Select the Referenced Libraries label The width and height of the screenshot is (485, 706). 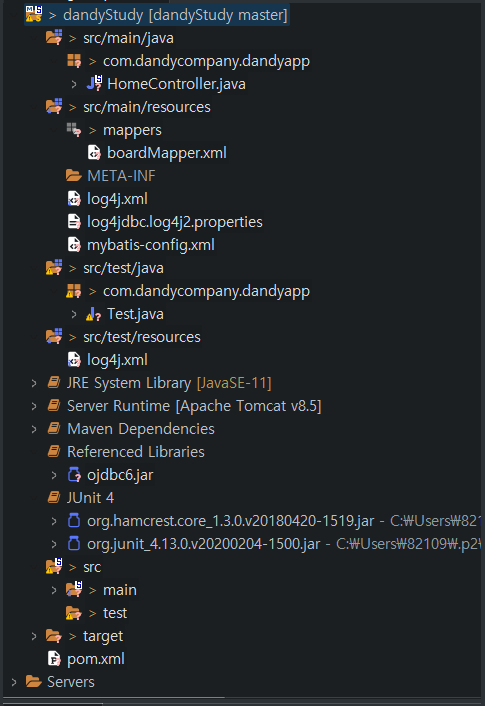coord(136,452)
